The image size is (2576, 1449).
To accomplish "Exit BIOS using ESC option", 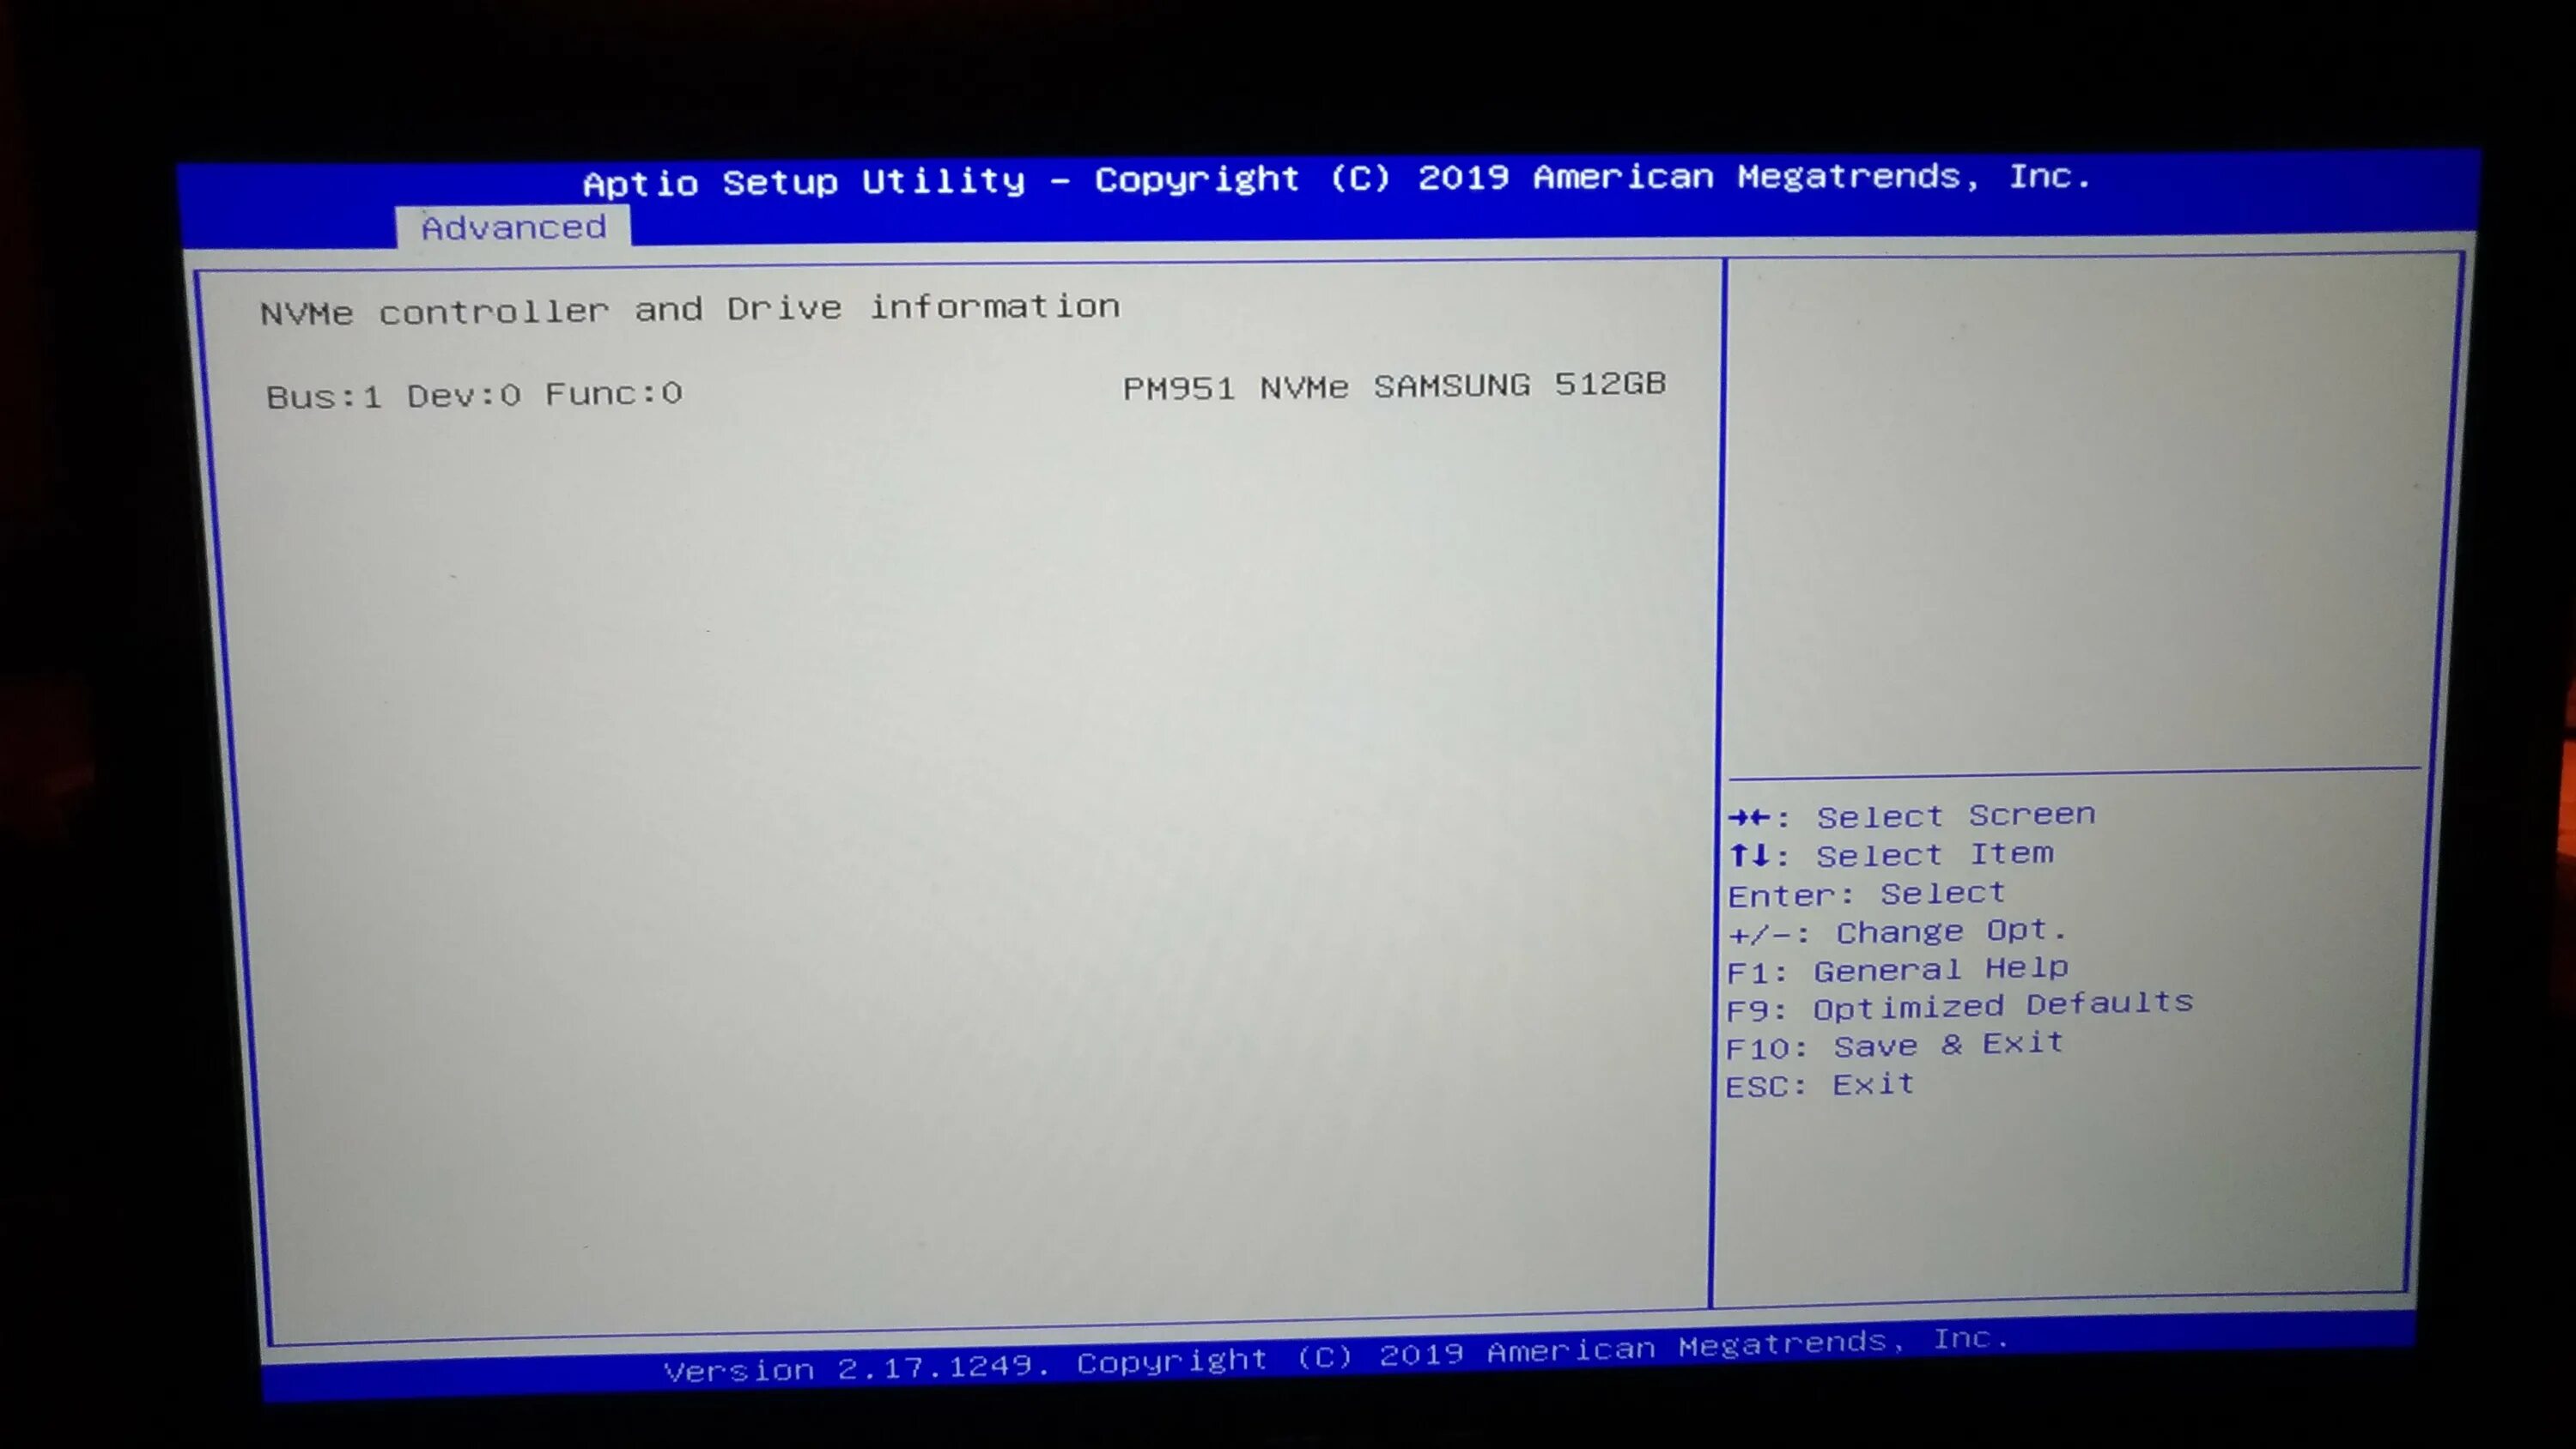I will click(x=1819, y=1082).
